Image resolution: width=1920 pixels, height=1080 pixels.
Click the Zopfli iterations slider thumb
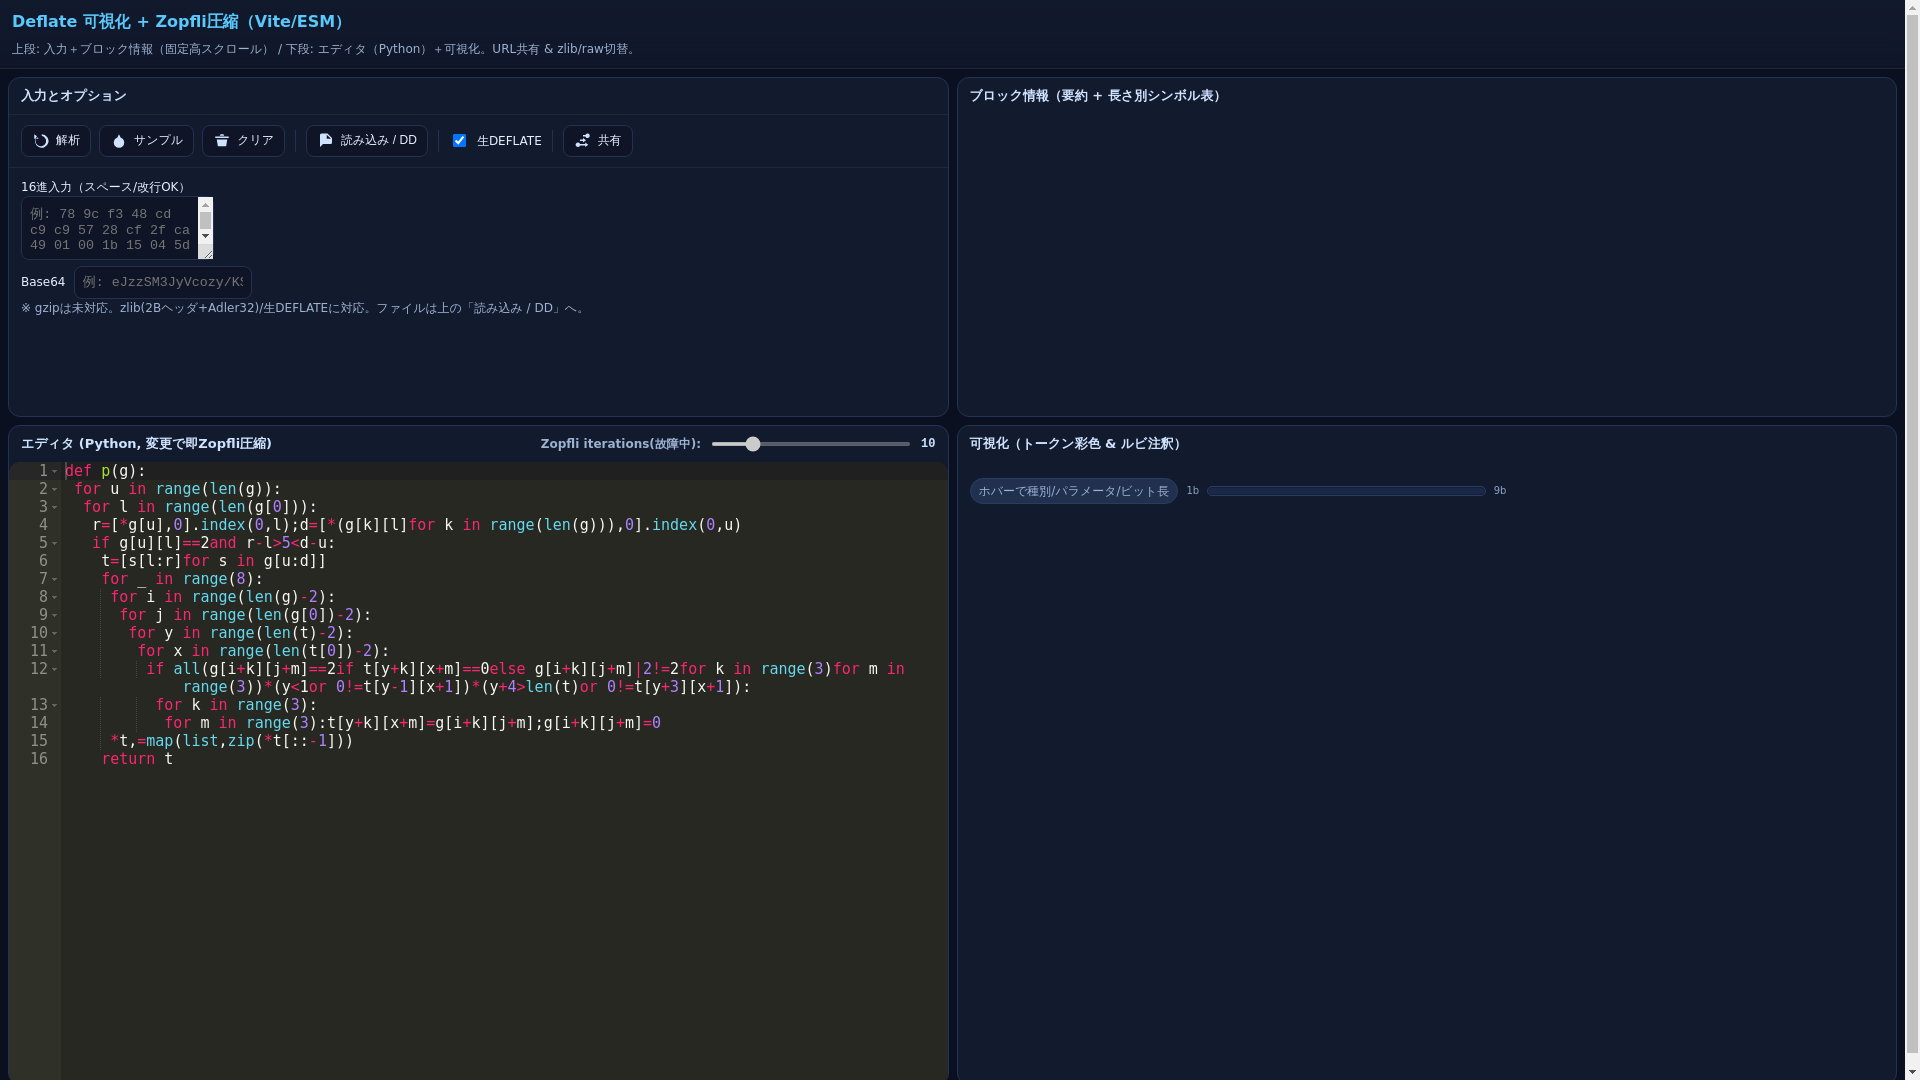tap(753, 444)
